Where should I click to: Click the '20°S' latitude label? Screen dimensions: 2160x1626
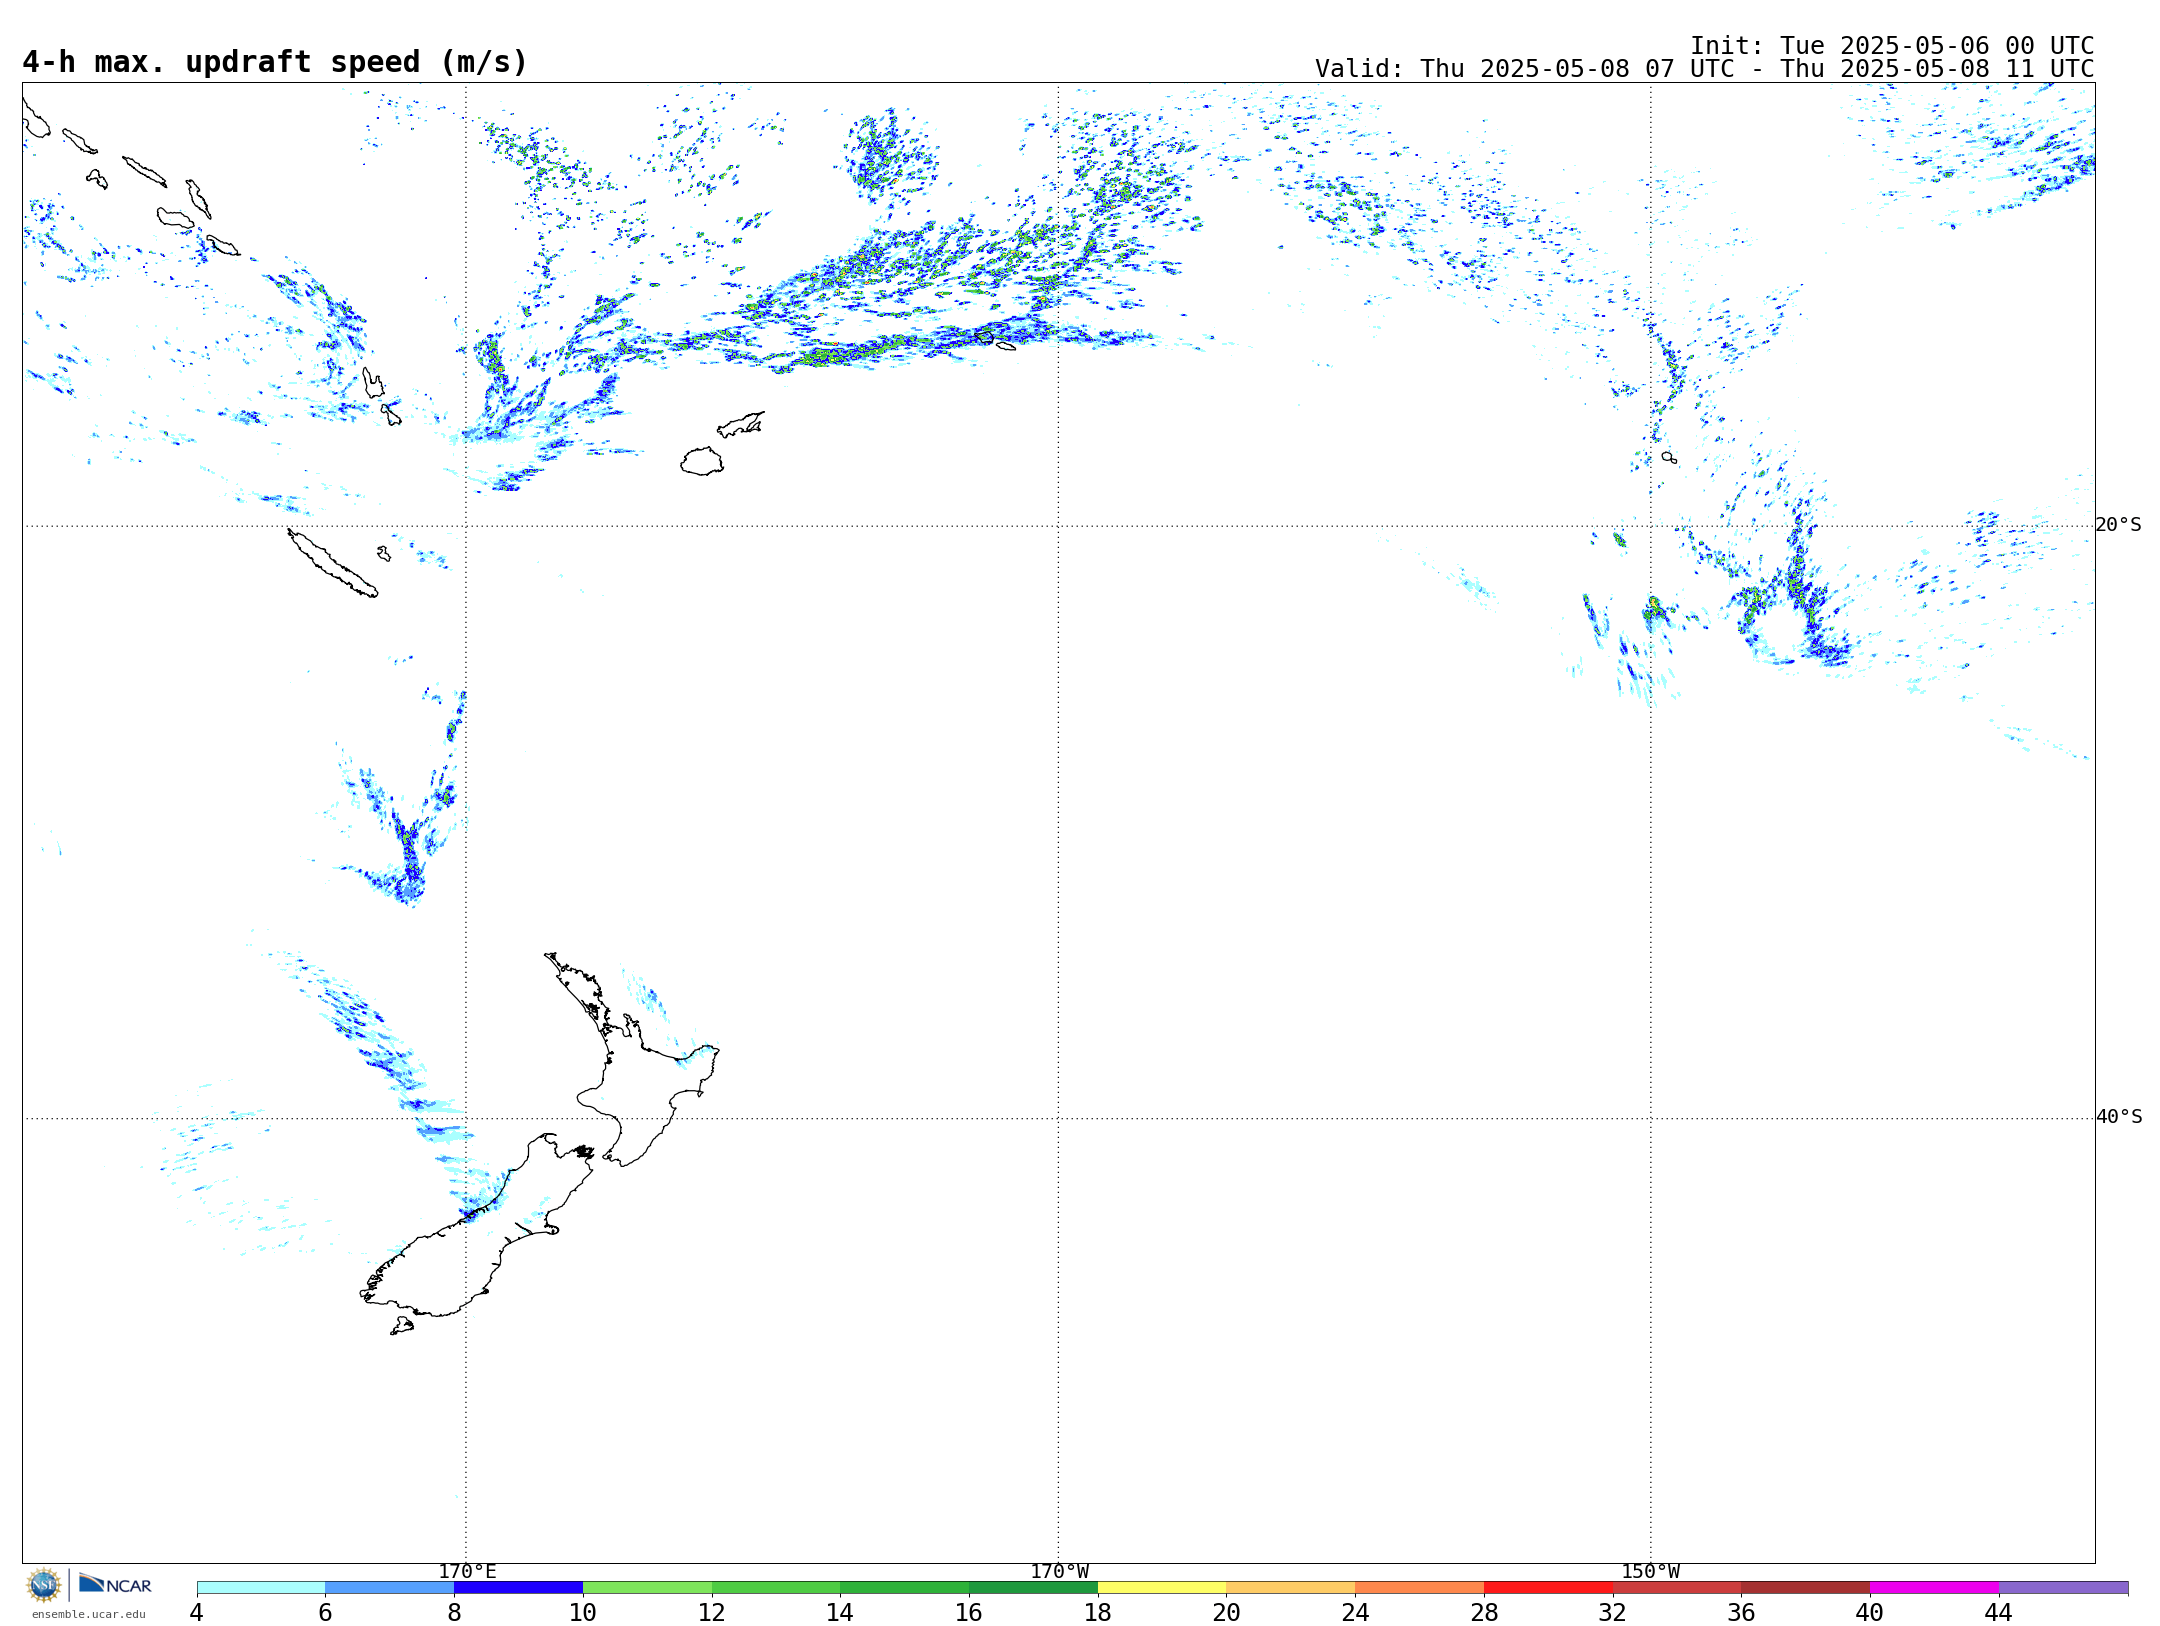(2119, 525)
